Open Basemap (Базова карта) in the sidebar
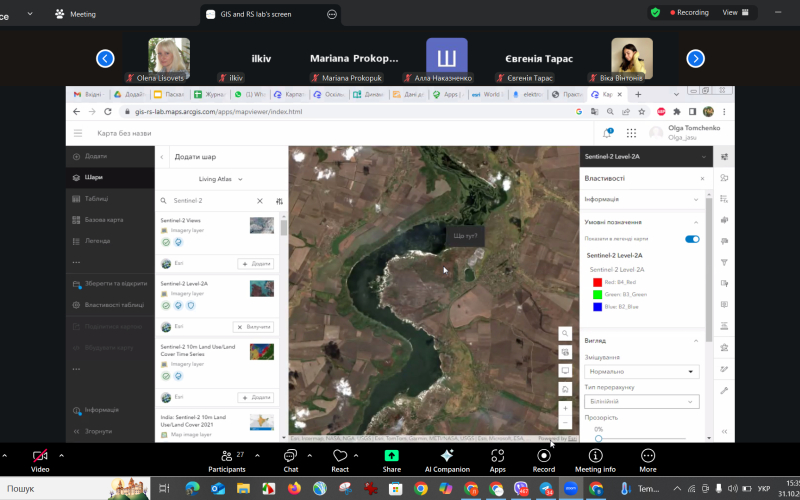800x500 pixels. point(103,219)
